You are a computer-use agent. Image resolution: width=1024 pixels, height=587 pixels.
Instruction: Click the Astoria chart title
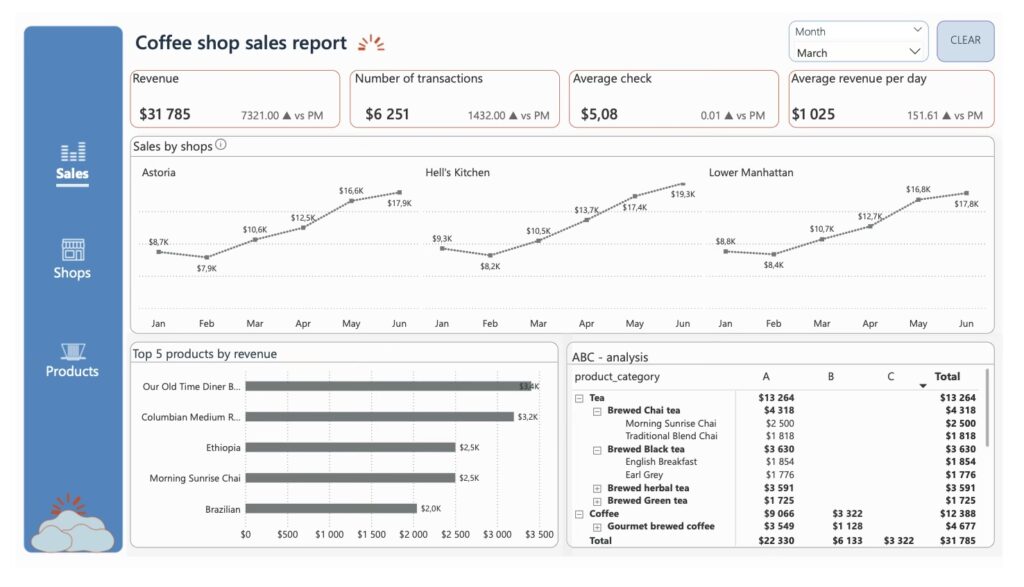(159, 172)
